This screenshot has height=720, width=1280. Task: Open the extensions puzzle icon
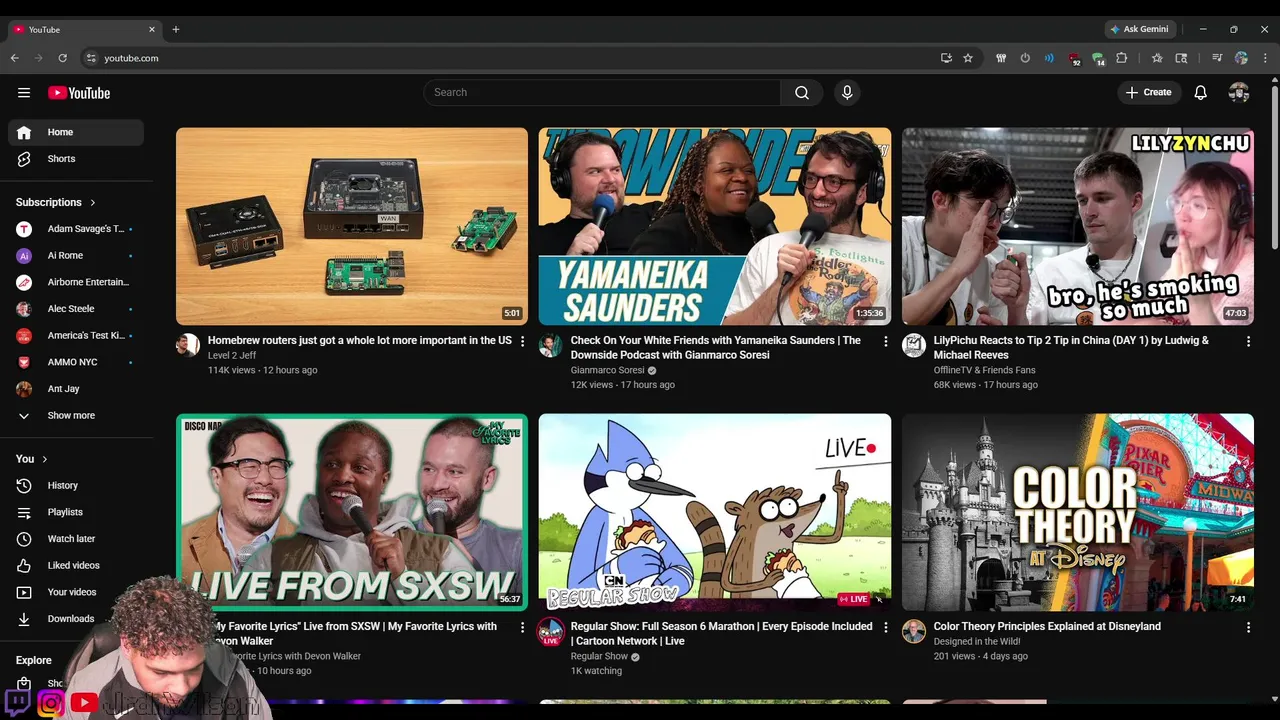coord(1122,58)
